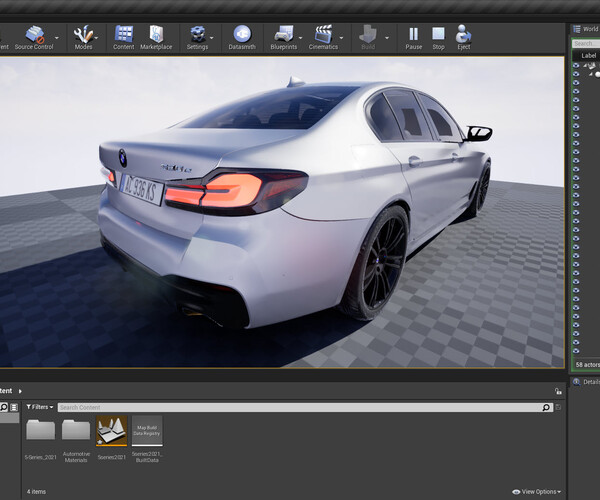
Task: Select the 5series2021_BuiltData asset thumbnail
Action: point(147,431)
